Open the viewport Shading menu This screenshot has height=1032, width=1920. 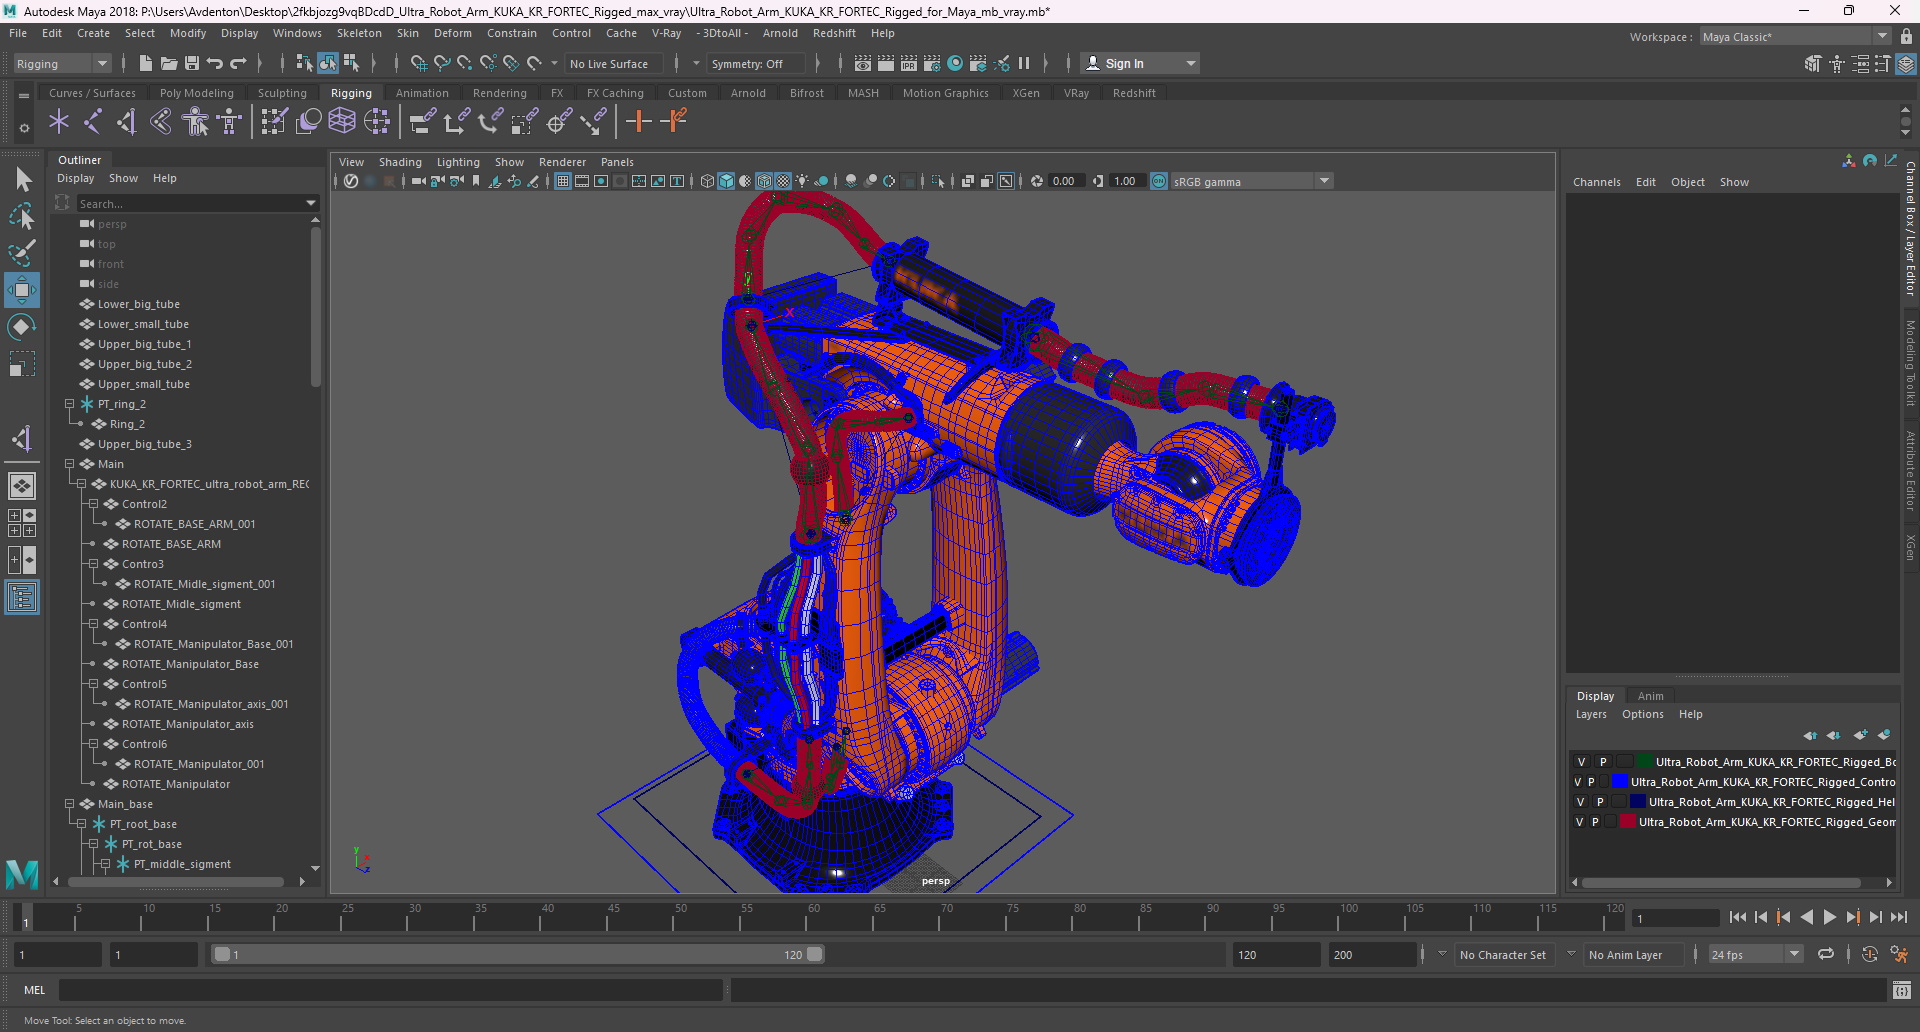pyautogui.click(x=400, y=162)
